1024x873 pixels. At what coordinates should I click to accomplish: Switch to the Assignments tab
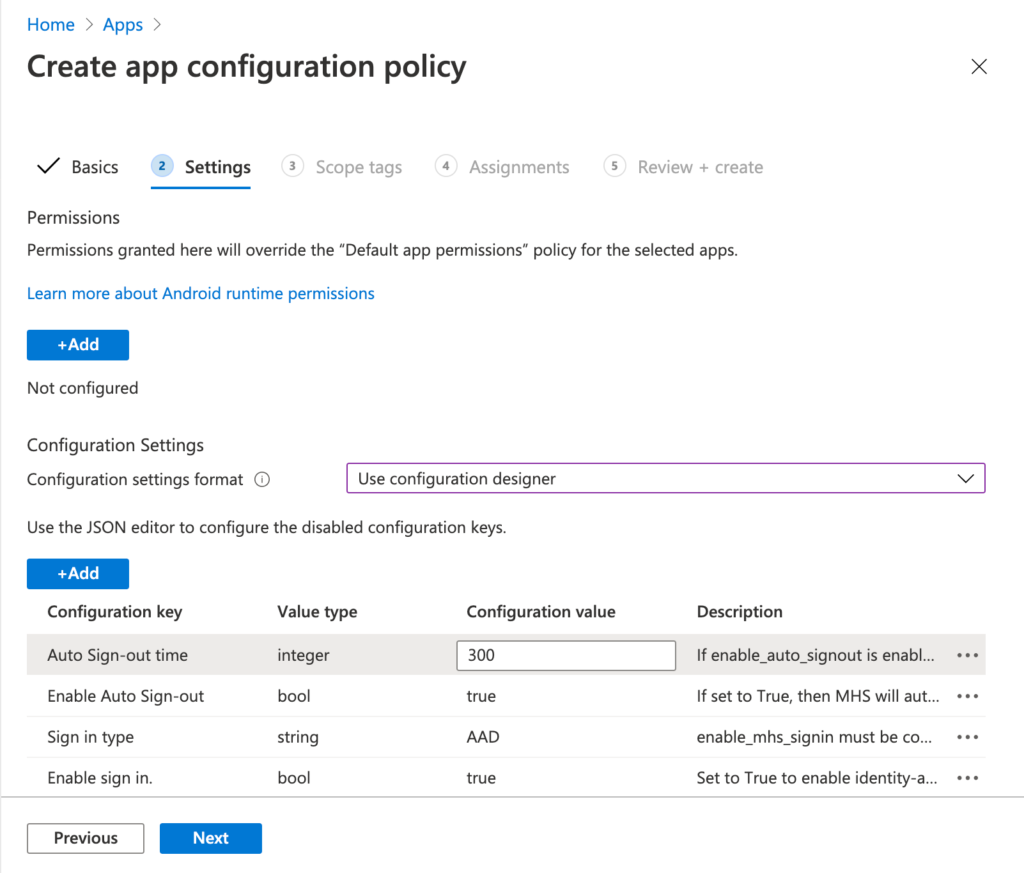518,167
